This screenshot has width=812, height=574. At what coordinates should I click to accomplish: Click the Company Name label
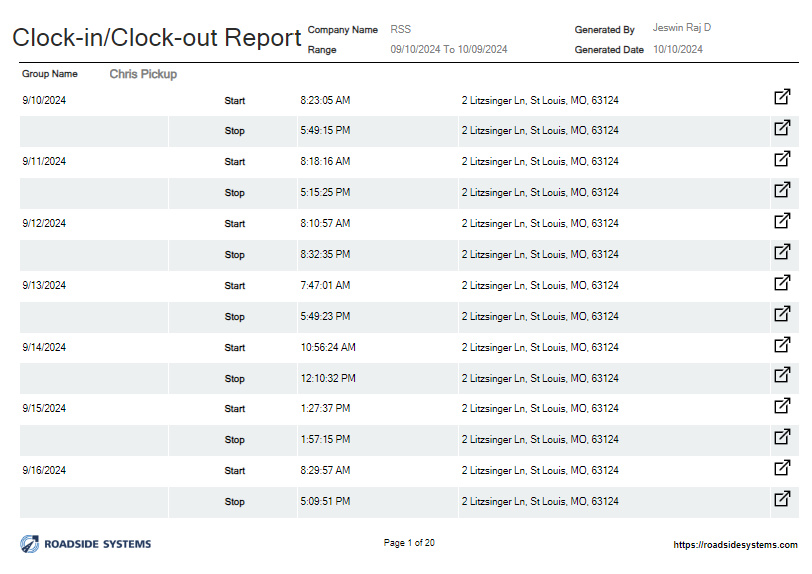343,30
